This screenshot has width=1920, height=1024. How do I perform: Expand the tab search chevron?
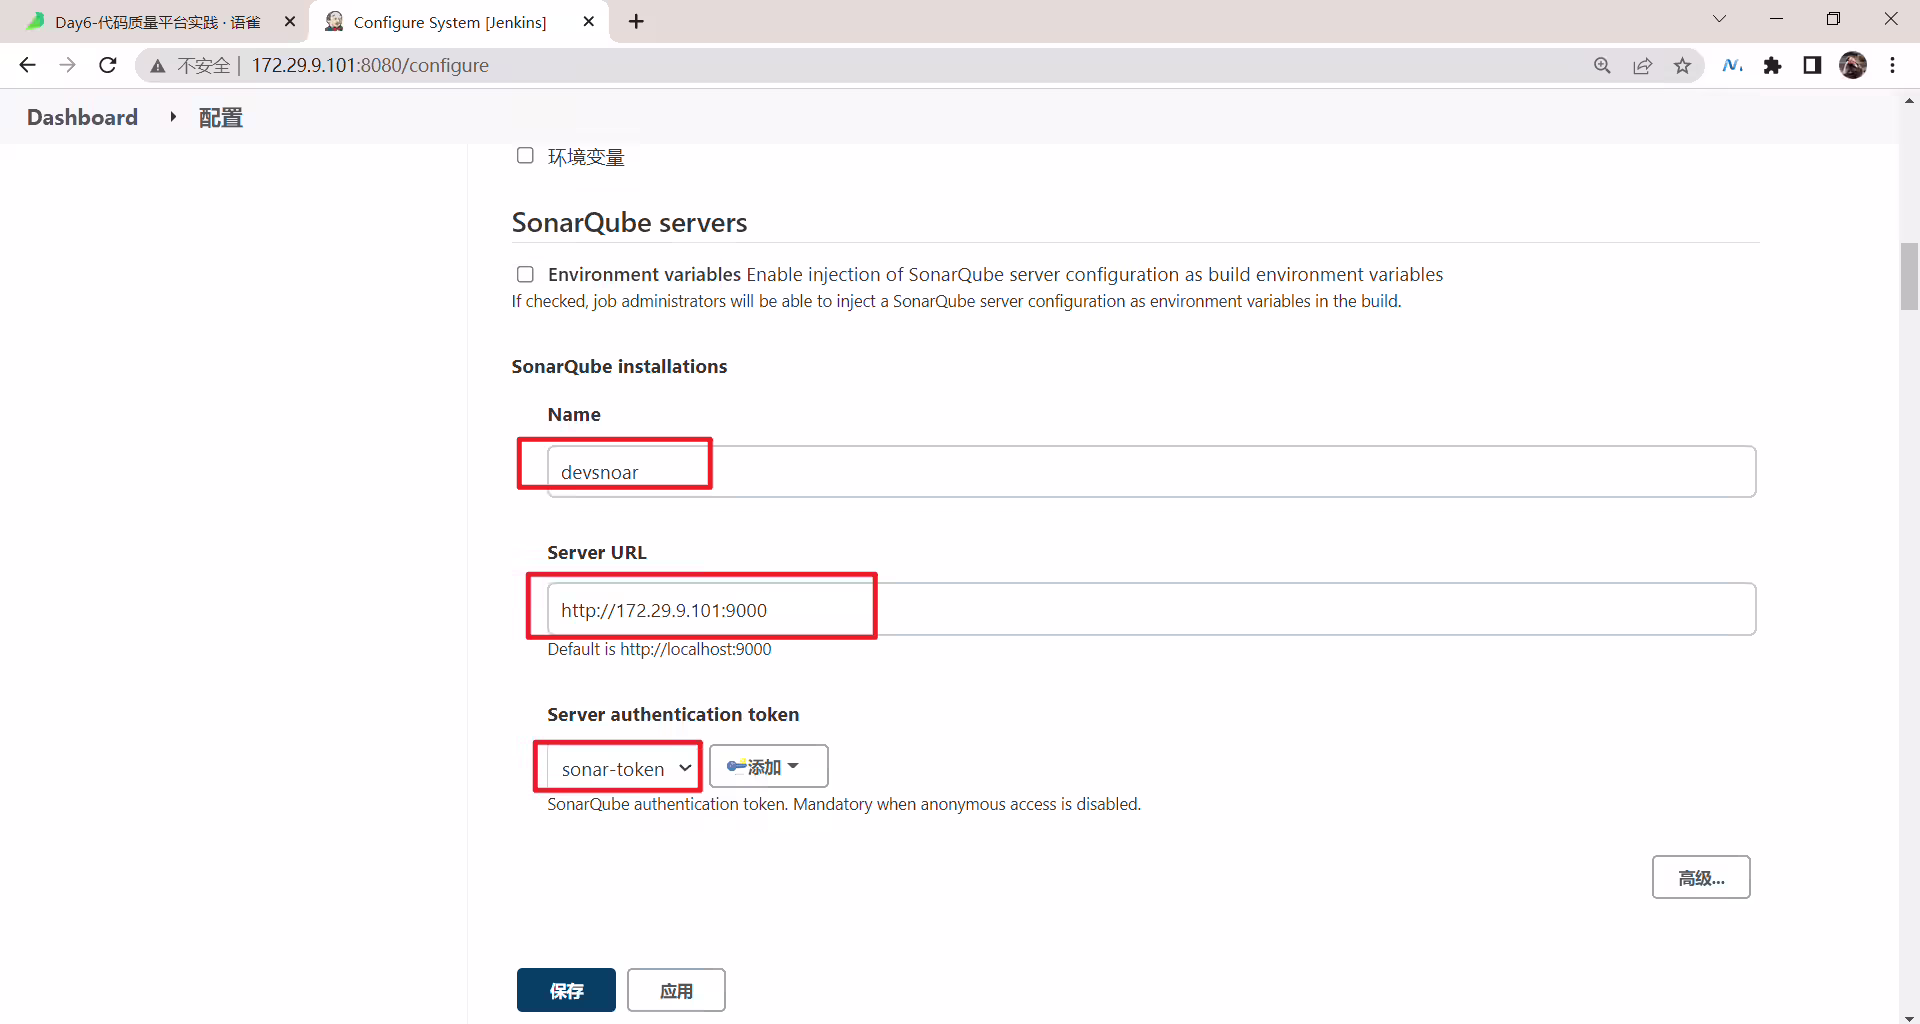click(1719, 19)
